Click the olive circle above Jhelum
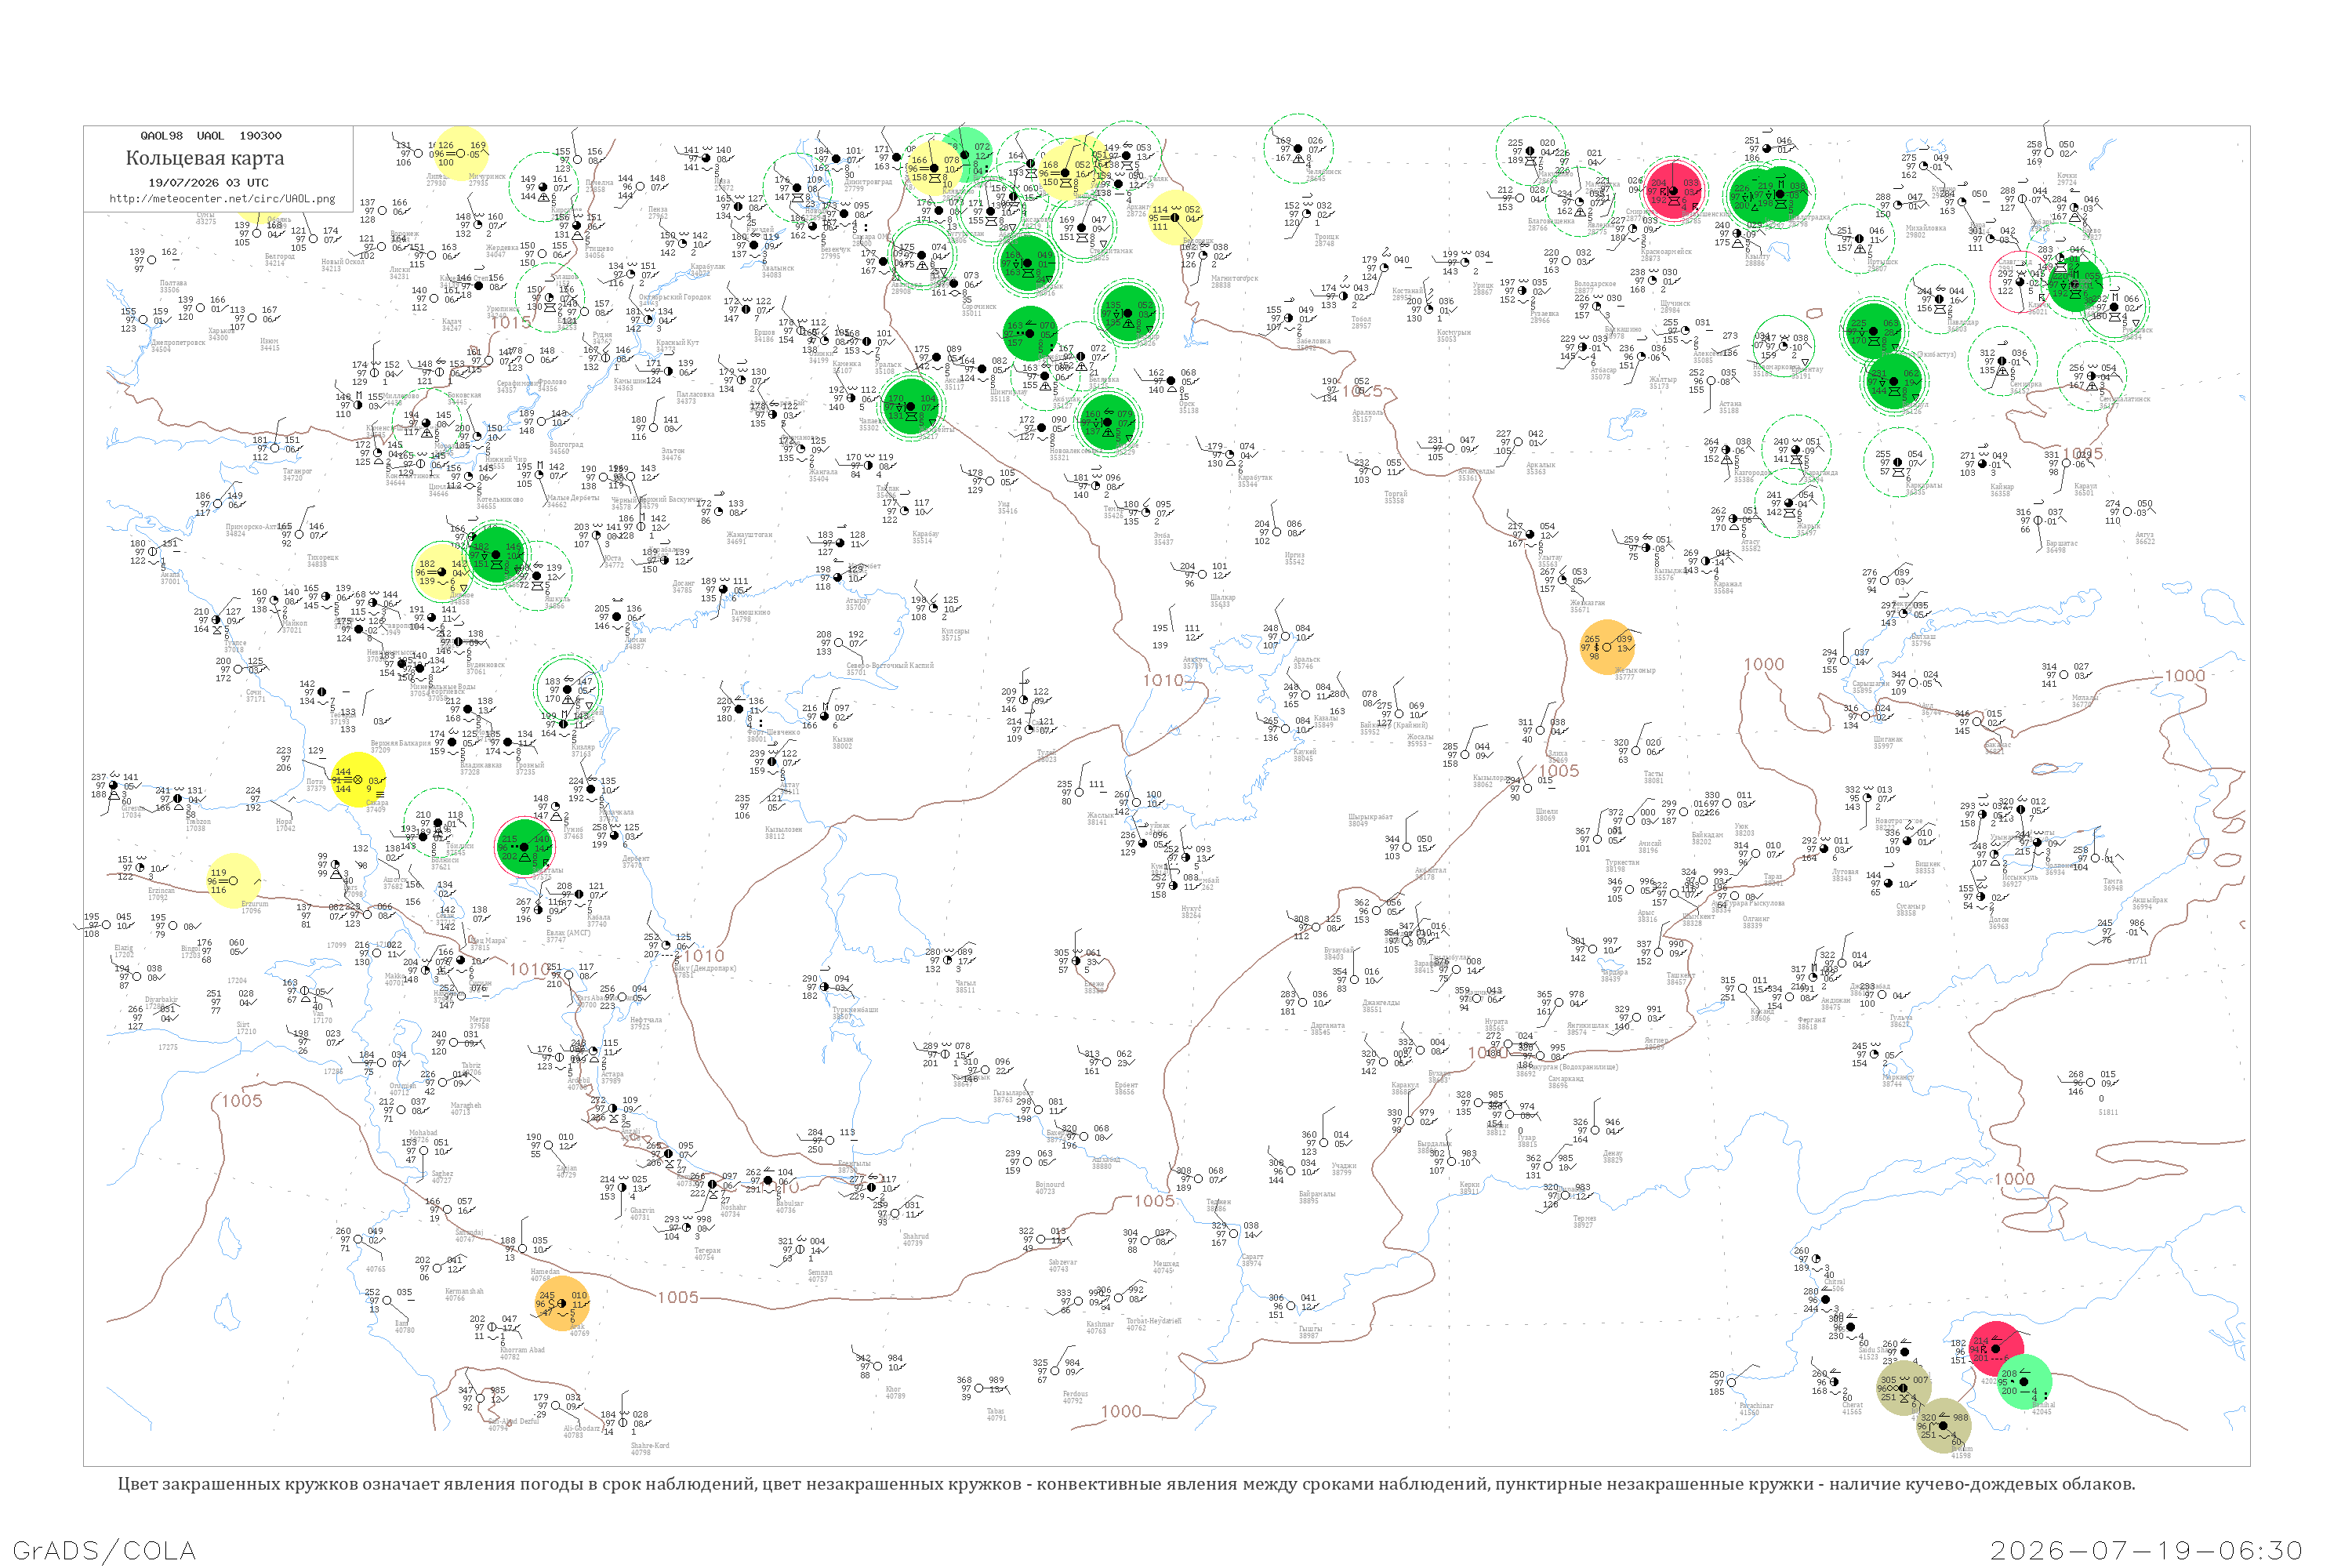2352x1568 pixels. tap(1944, 1425)
